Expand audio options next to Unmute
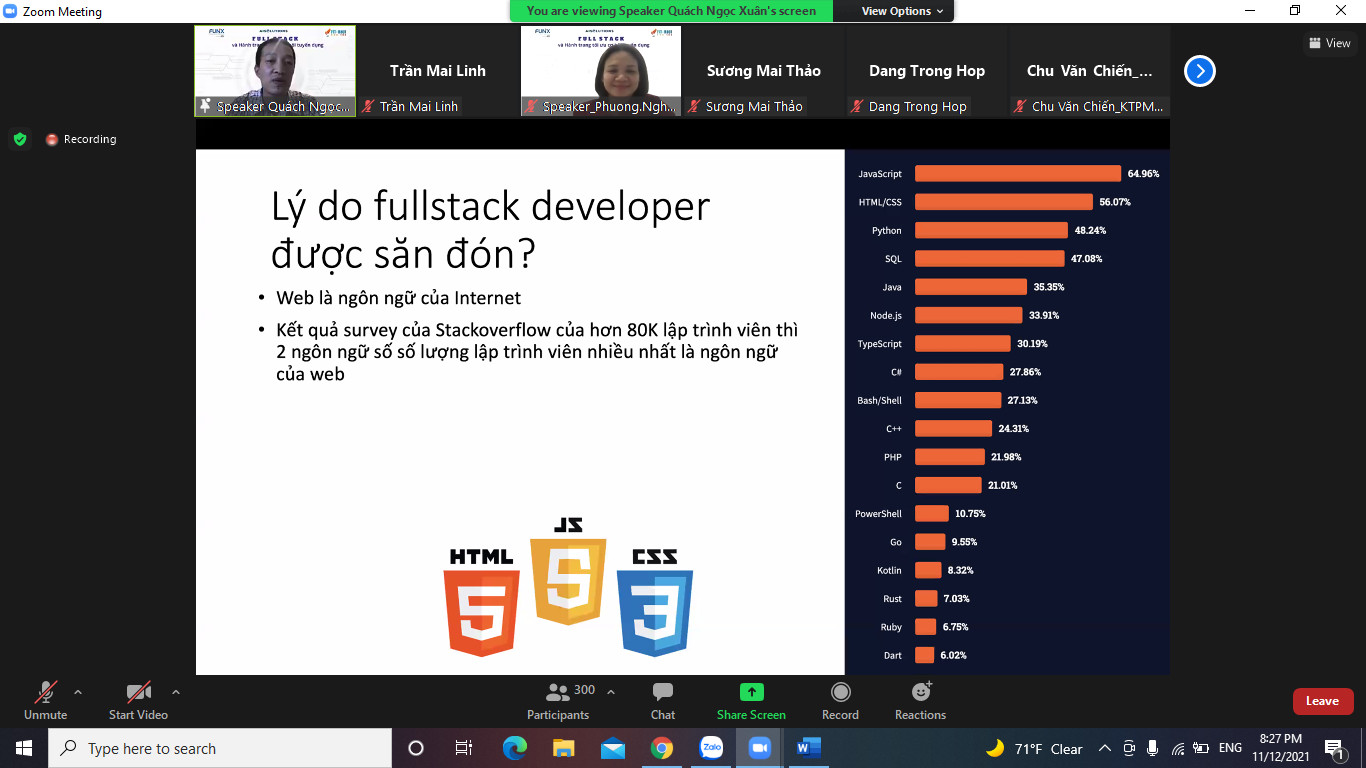The height and width of the screenshot is (768, 1366). pyautogui.click(x=78, y=692)
